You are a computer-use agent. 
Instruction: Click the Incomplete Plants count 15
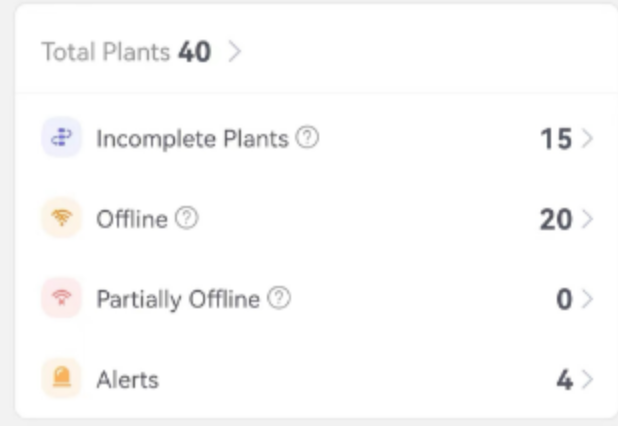555,139
